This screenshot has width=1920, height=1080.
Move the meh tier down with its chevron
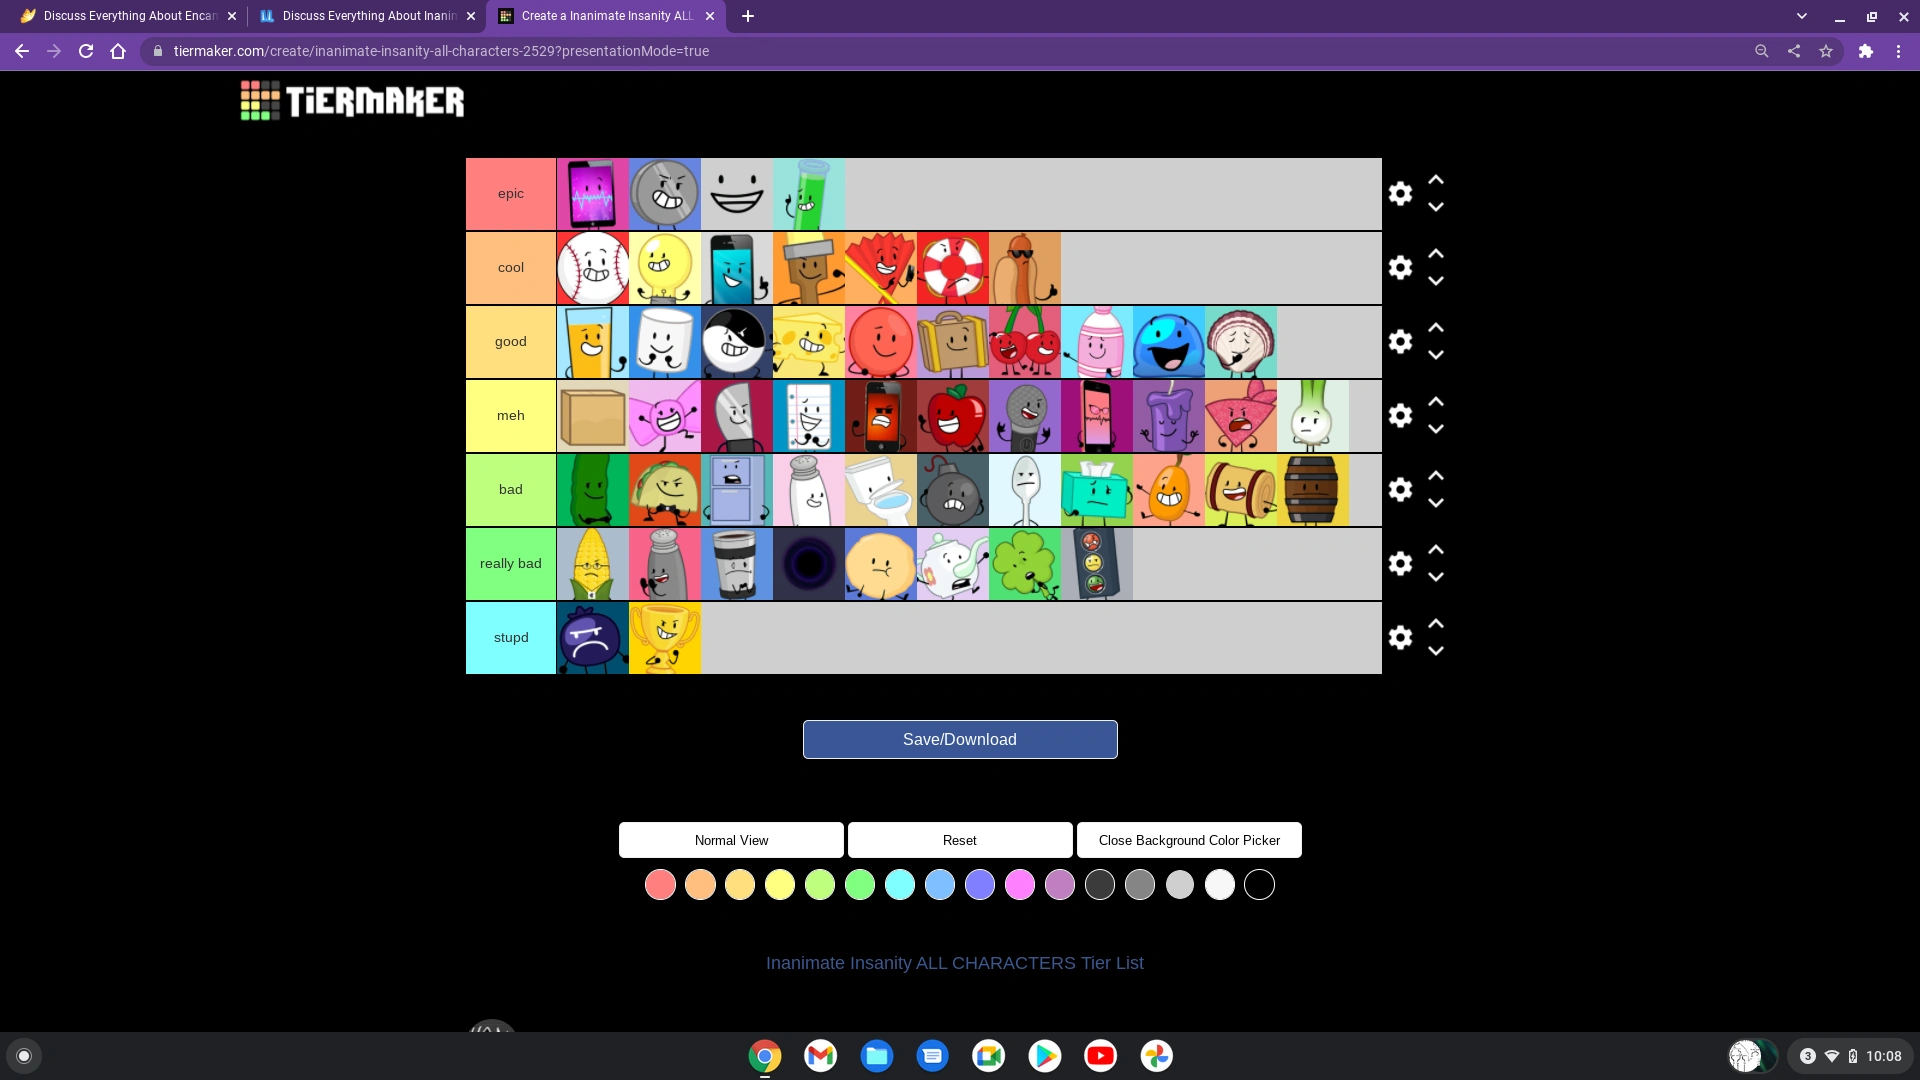click(1436, 429)
